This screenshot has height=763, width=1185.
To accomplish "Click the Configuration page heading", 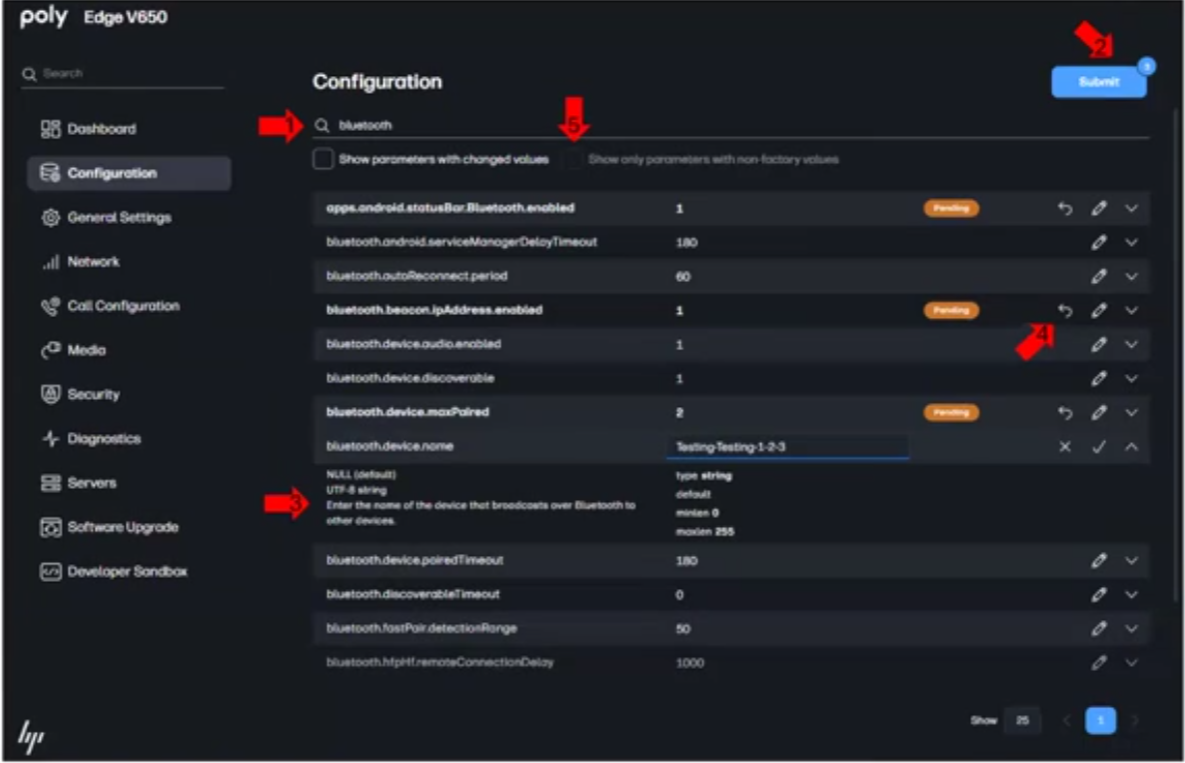I will click(x=377, y=82).
